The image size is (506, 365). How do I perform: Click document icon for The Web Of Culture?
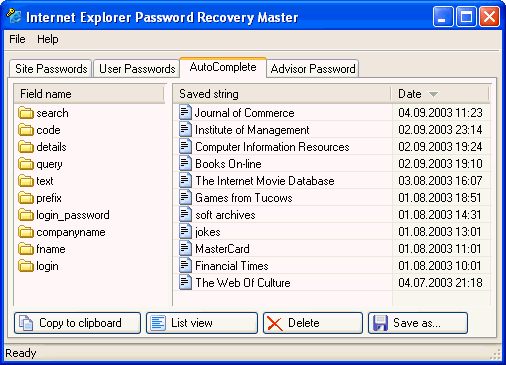click(185, 282)
